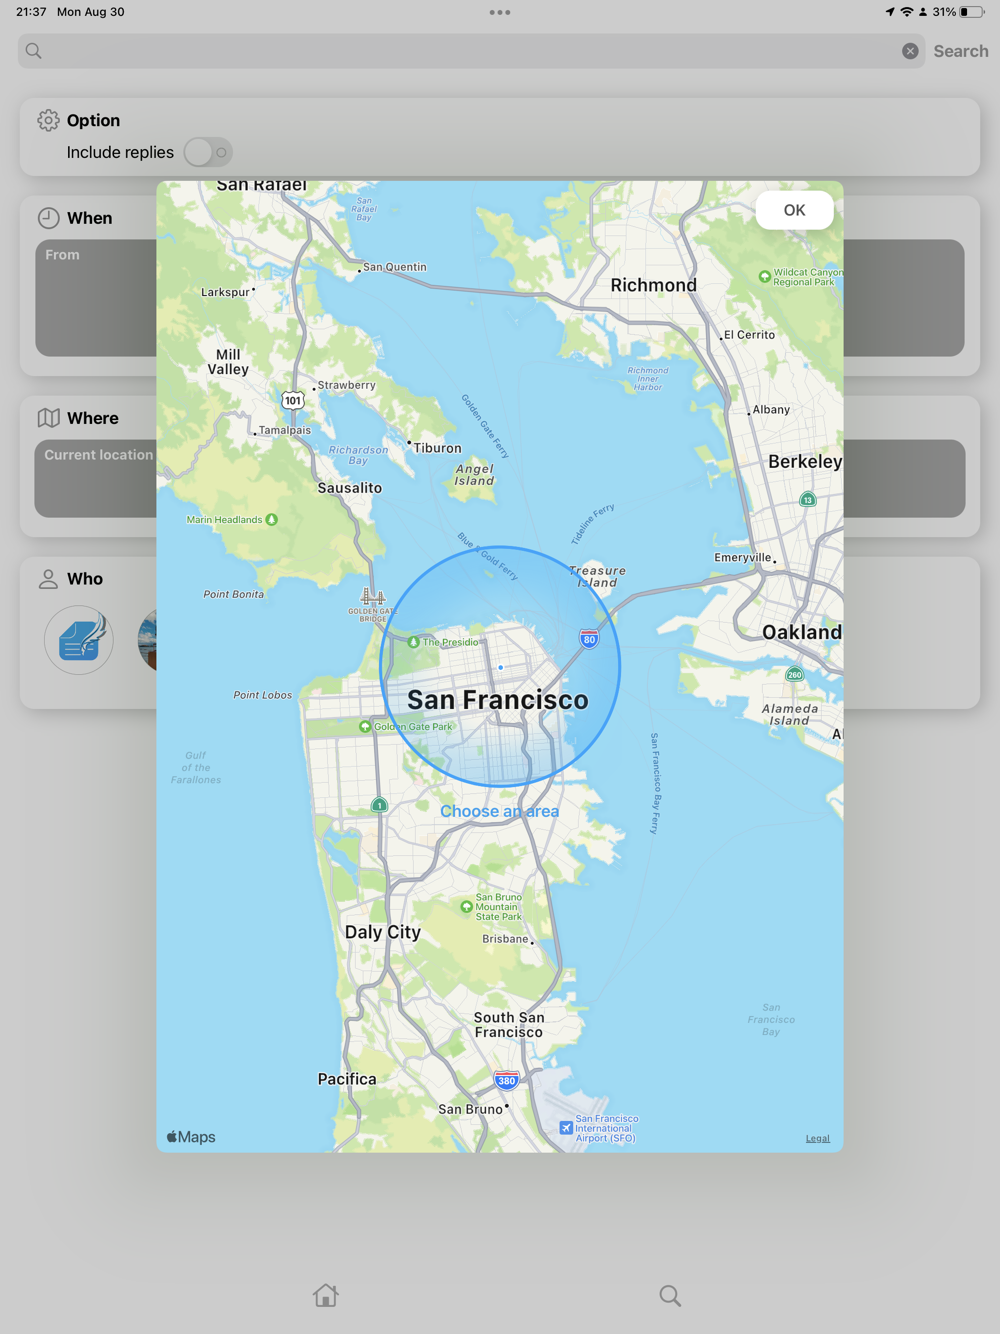Tap the Option gear icon
The height and width of the screenshot is (1334, 1000).
[48, 120]
